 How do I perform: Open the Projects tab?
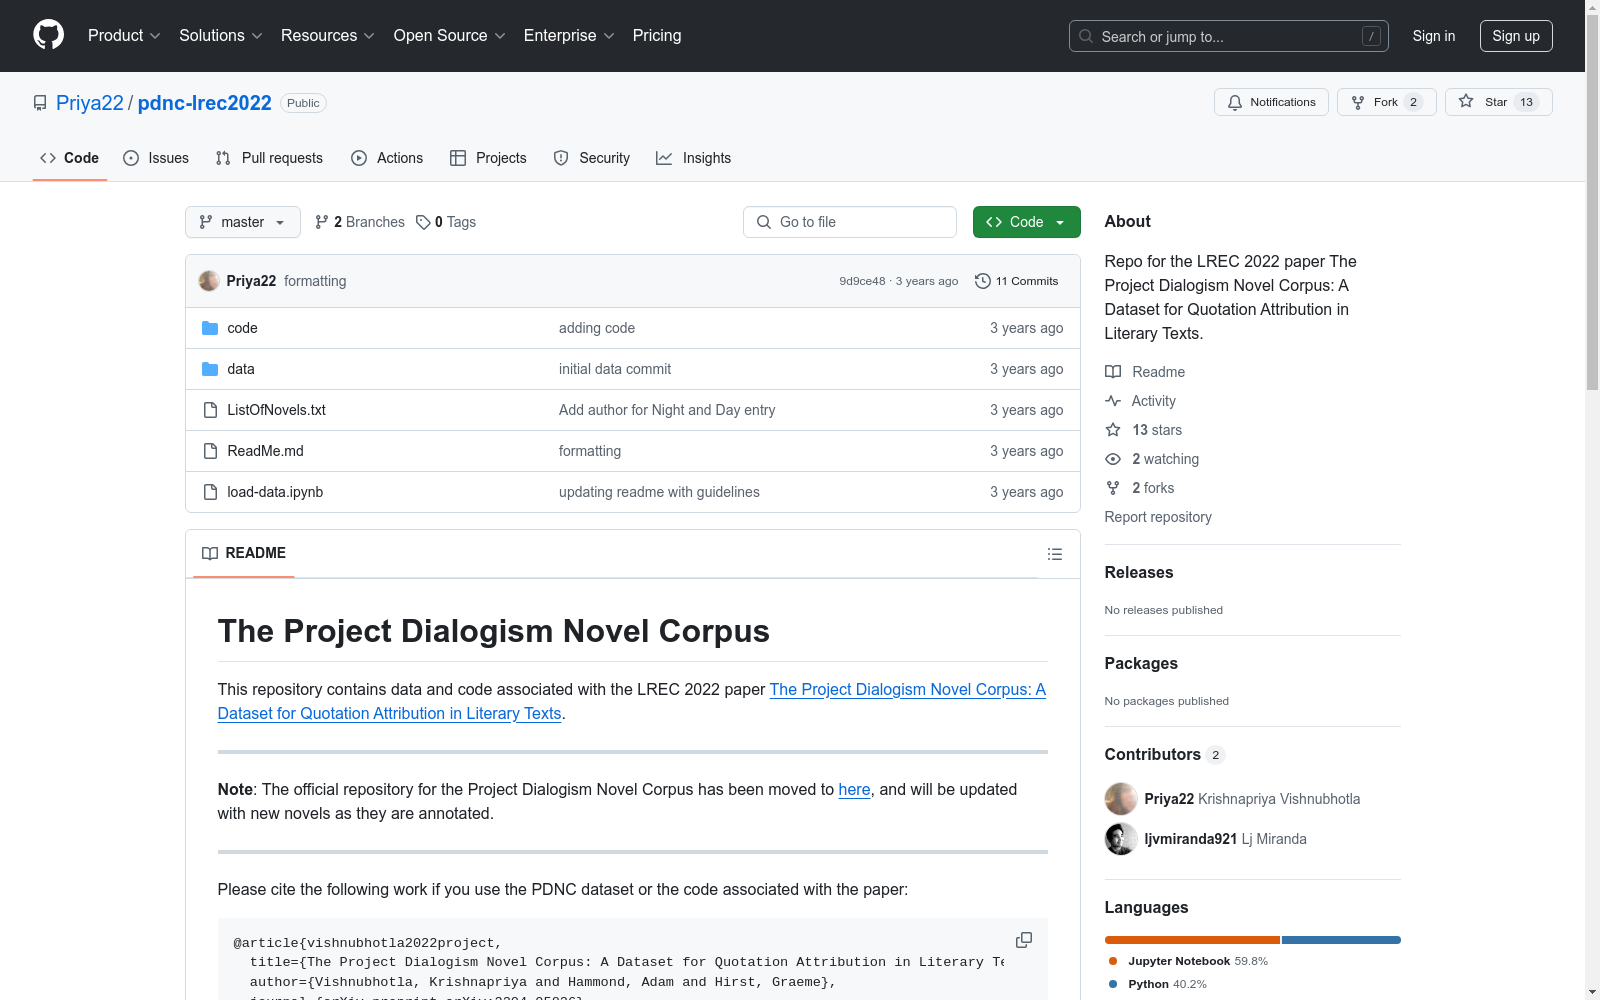click(x=488, y=158)
